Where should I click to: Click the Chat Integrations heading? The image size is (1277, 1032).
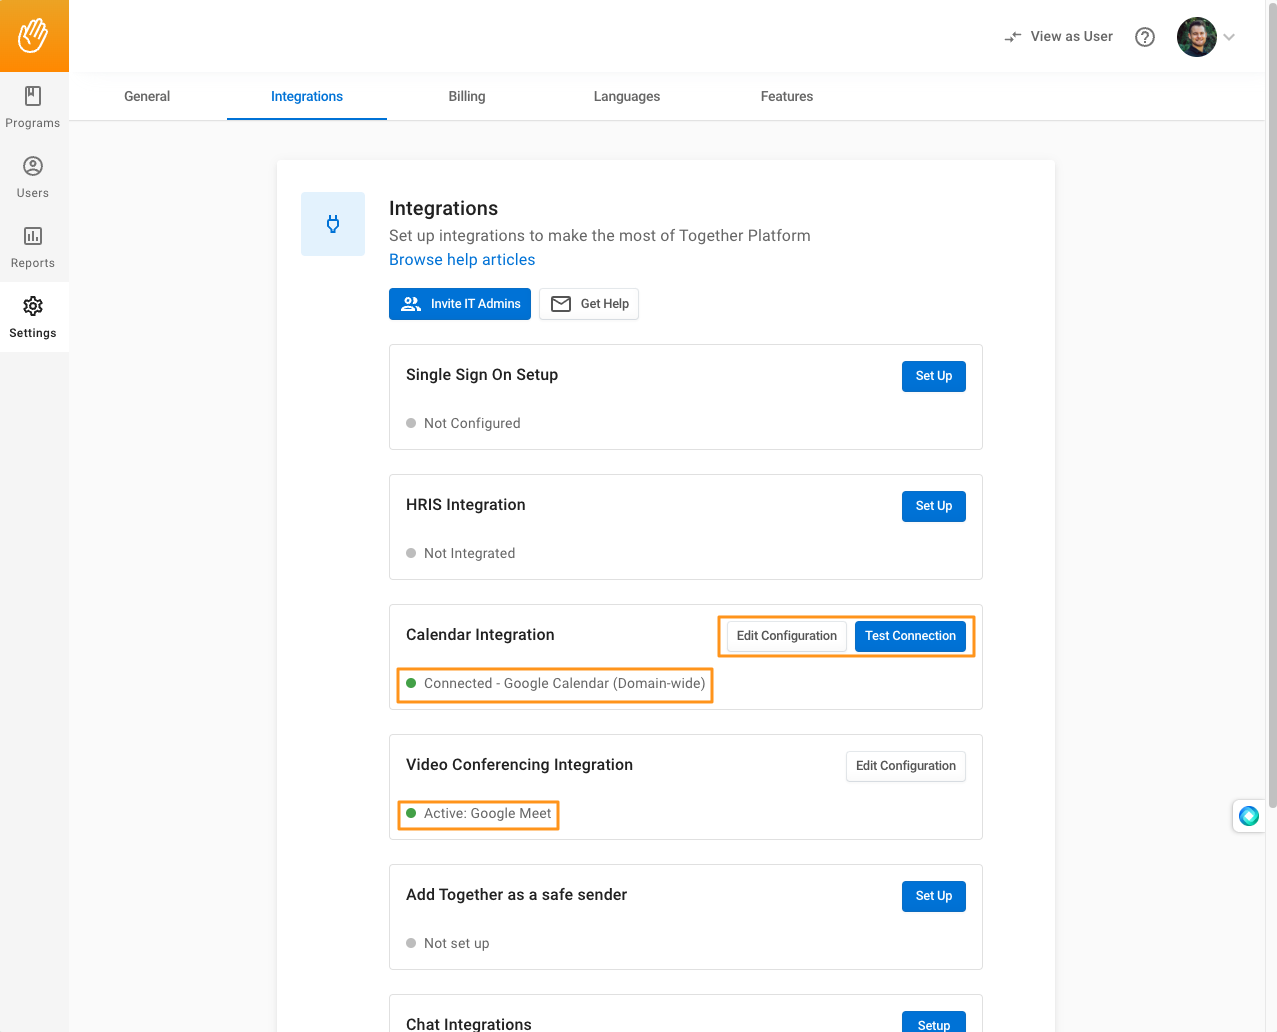tap(469, 1024)
